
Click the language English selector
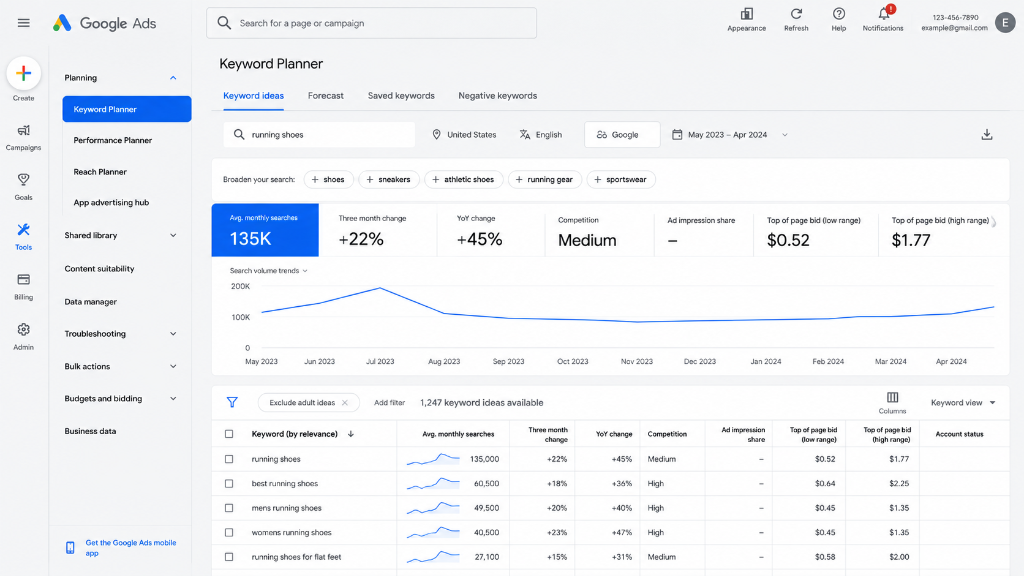pyautogui.click(x=541, y=135)
